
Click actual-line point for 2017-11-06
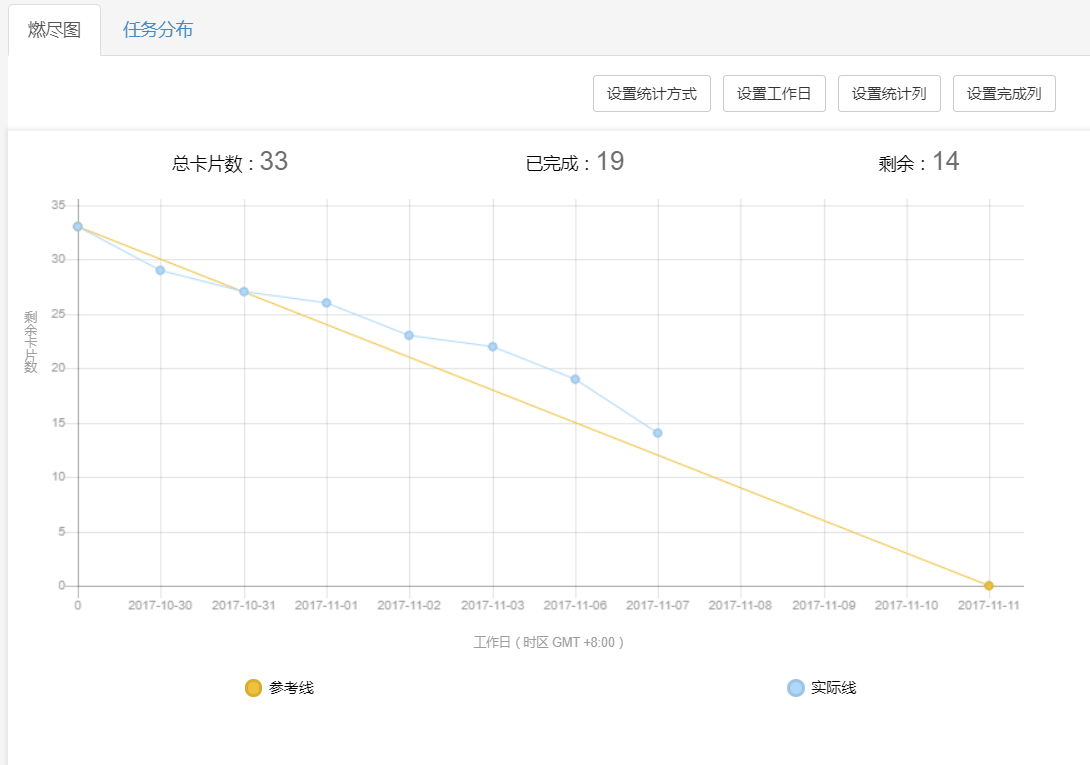(x=575, y=380)
